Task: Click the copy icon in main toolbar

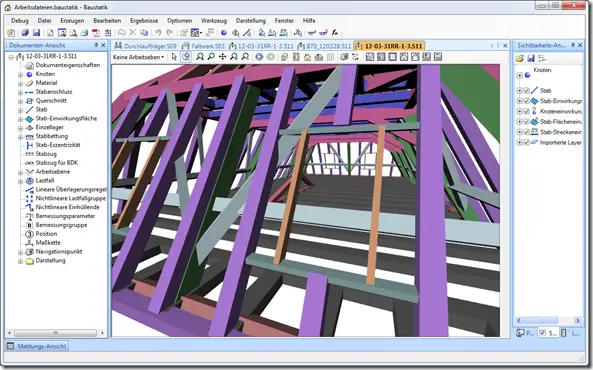Action: 144,33
